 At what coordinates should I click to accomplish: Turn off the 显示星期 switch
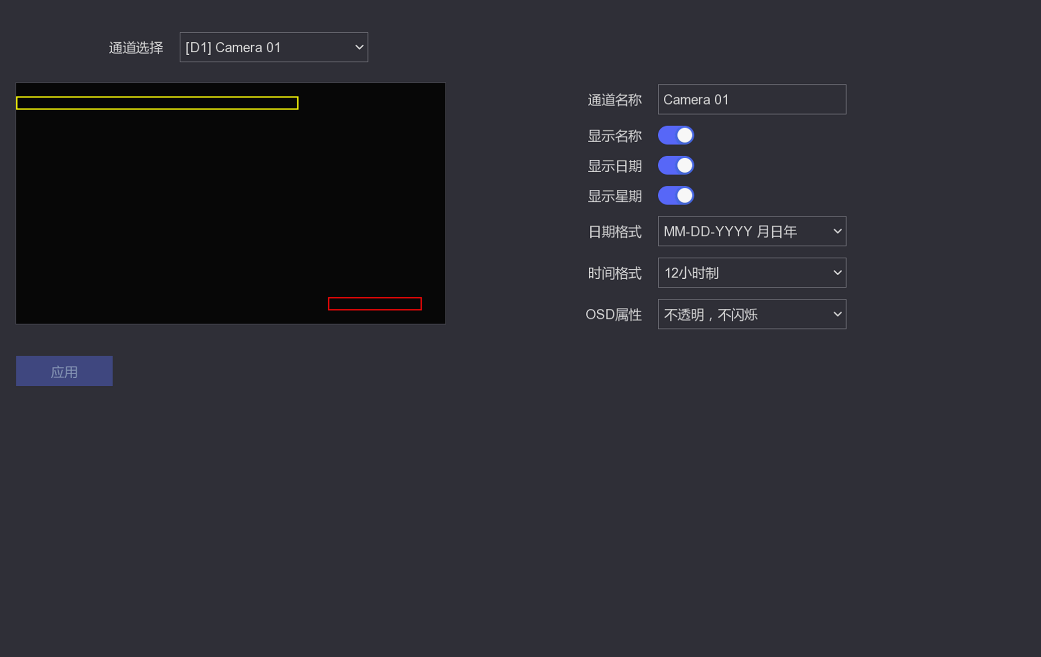pos(676,195)
